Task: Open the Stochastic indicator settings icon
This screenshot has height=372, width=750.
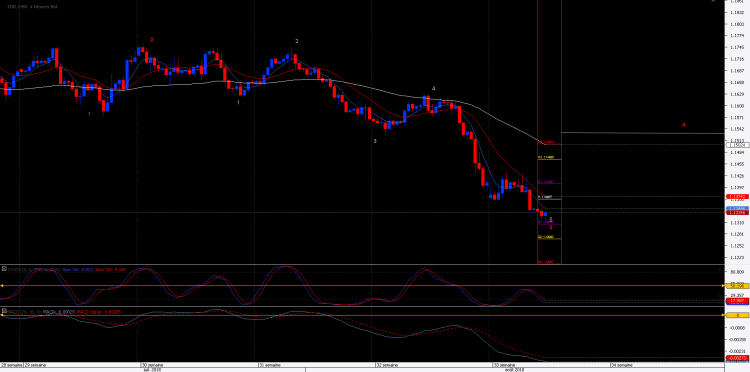Action: [x=4, y=270]
